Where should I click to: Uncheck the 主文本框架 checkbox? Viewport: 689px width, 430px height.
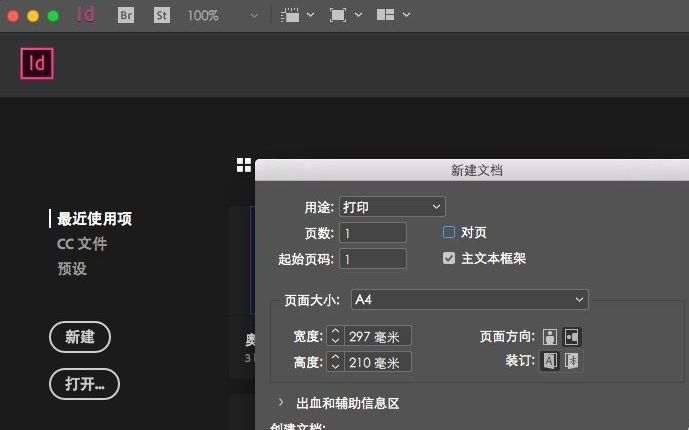tap(449, 258)
